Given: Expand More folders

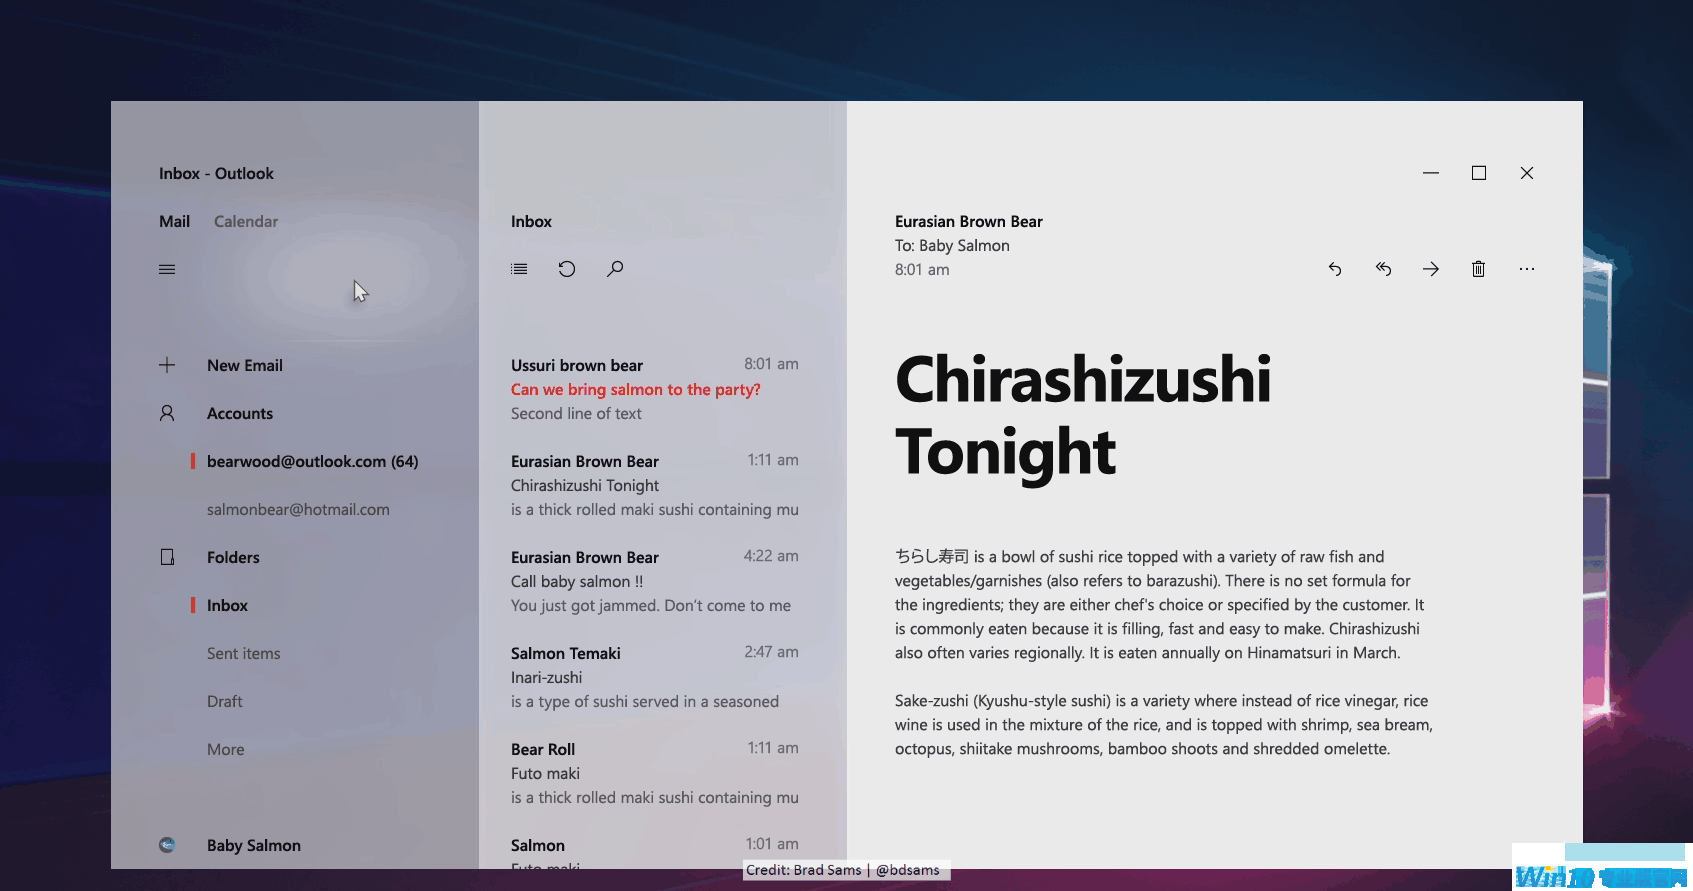Looking at the screenshot, I should click(225, 749).
